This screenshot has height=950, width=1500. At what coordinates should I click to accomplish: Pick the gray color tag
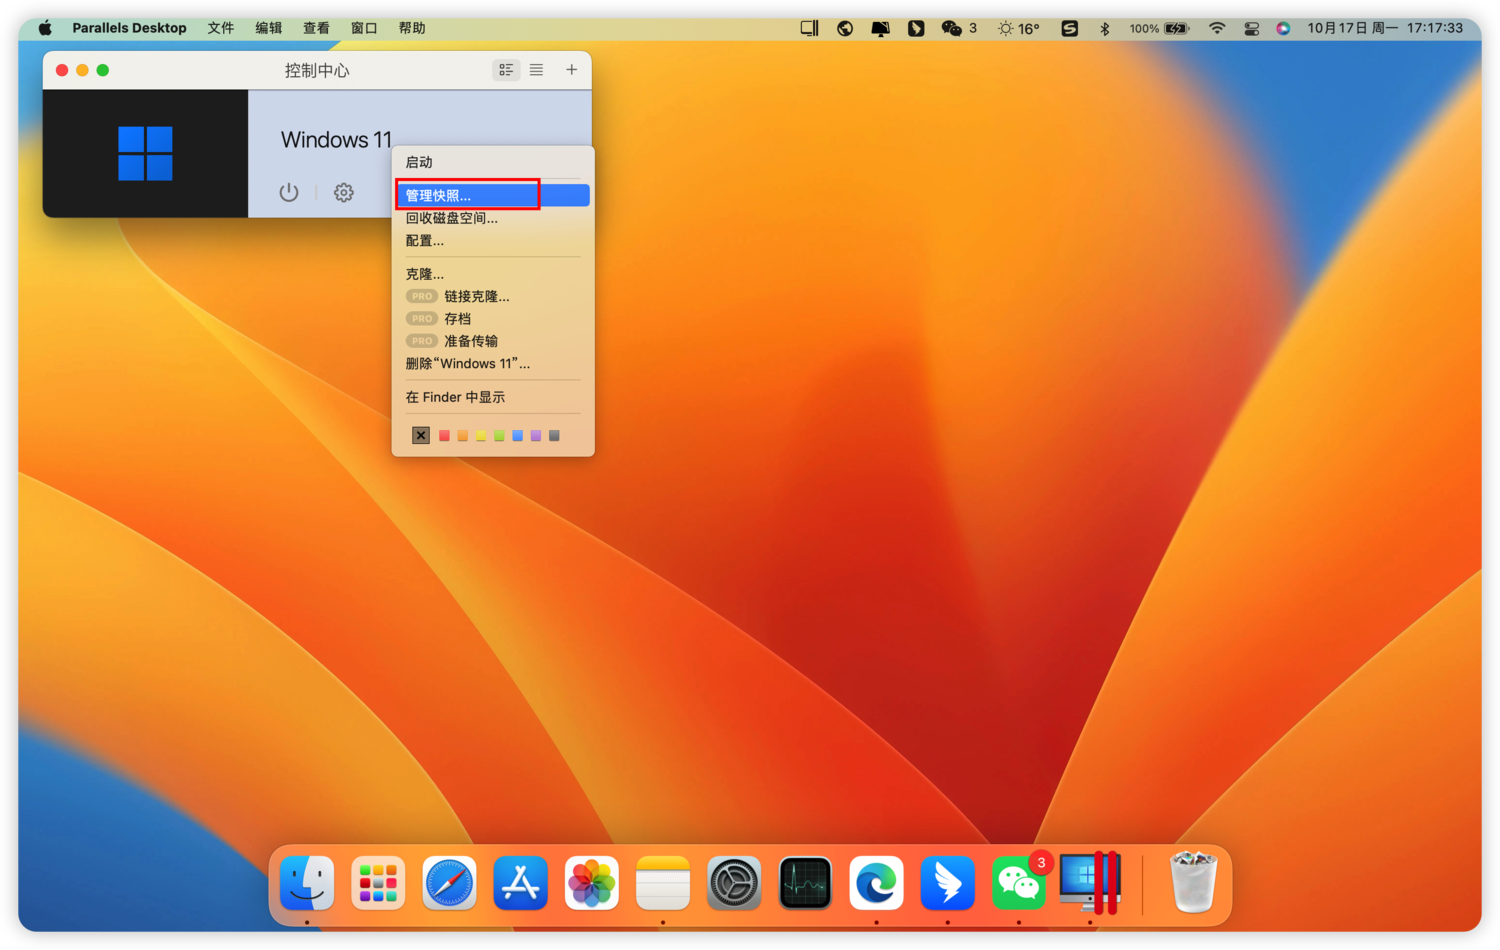[554, 435]
